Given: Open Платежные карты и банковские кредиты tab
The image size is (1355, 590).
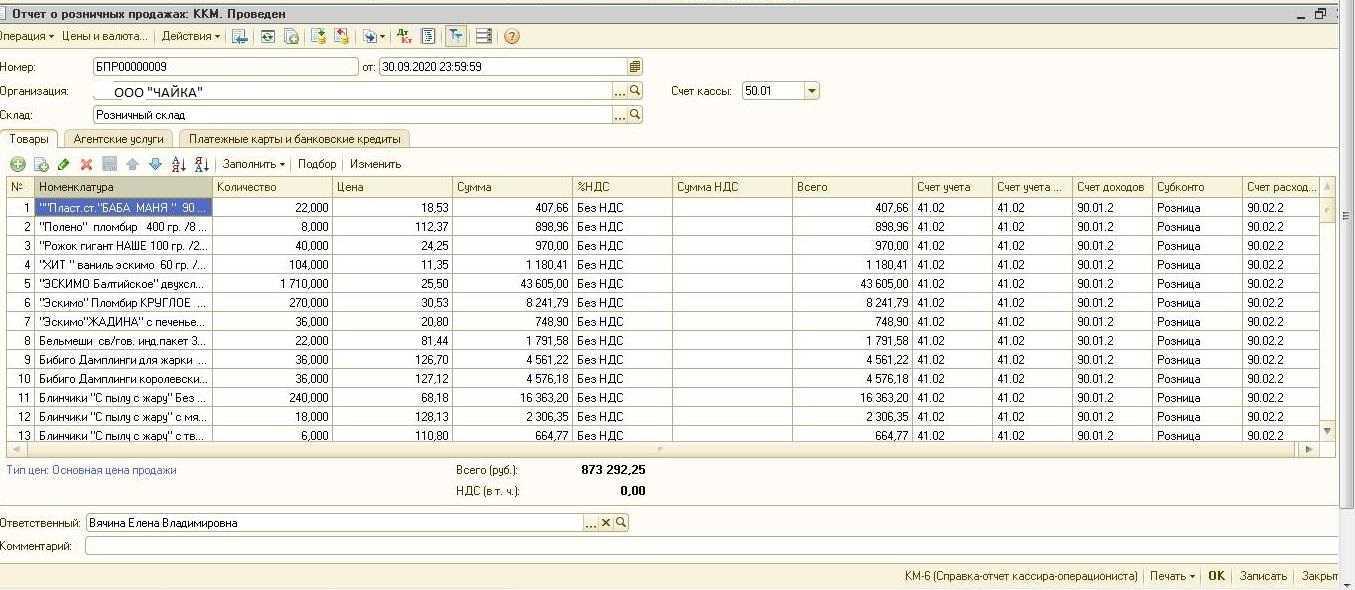Looking at the screenshot, I should pyautogui.click(x=294, y=139).
